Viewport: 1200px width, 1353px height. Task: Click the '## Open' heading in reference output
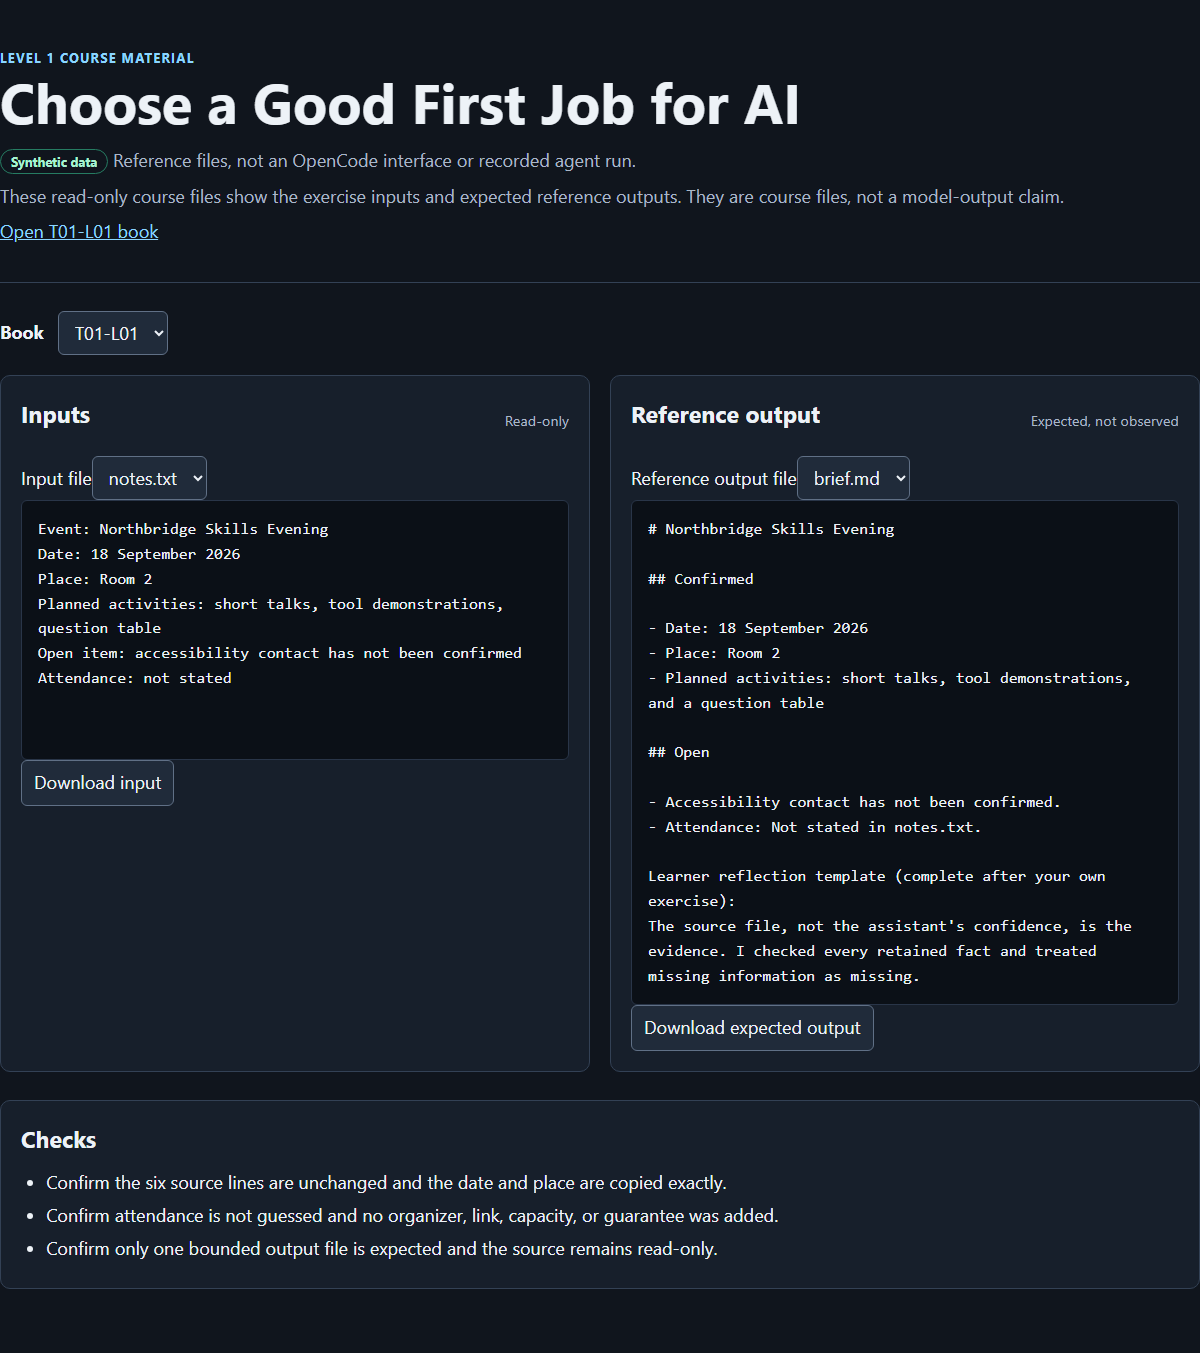pos(679,752)
